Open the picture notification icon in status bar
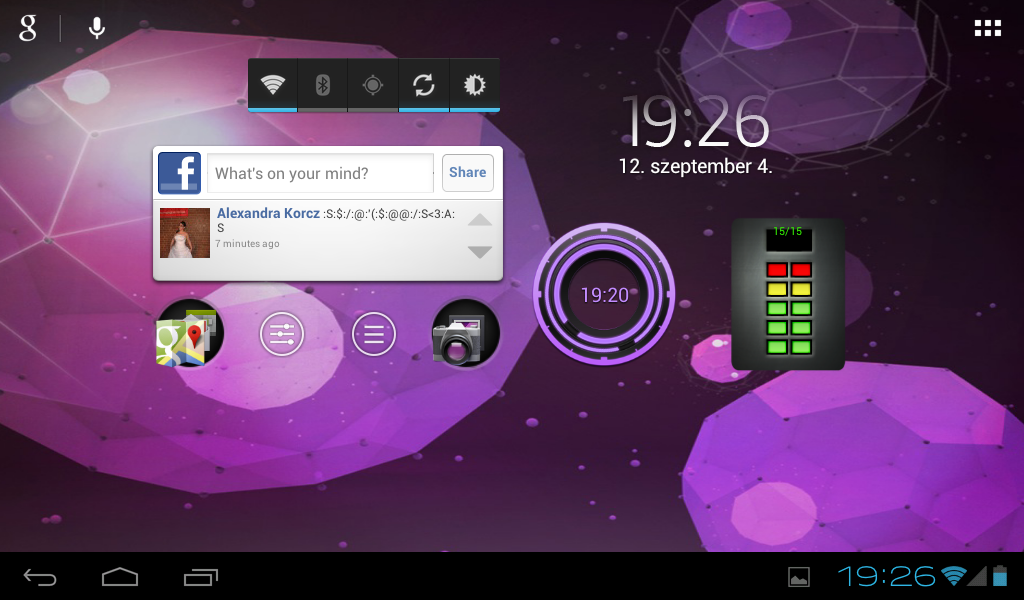 (799, 577)
